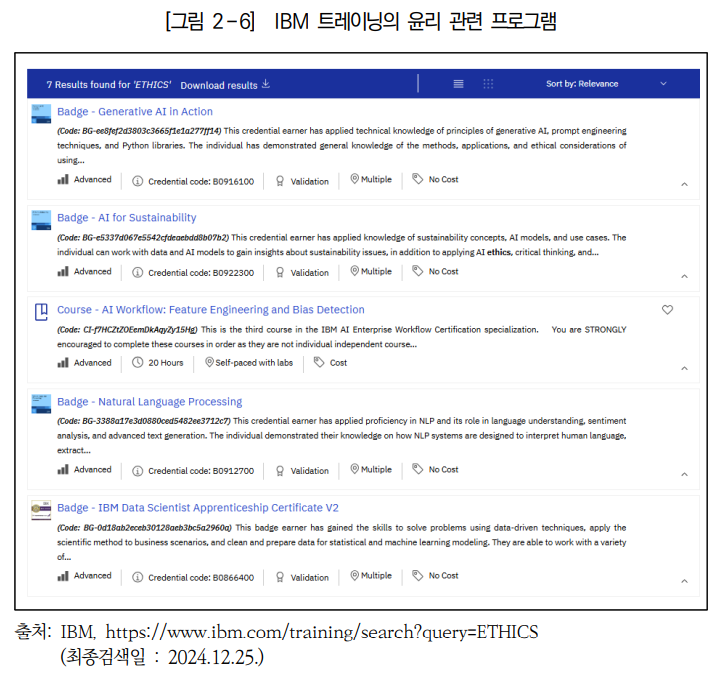The image size is (720, 673).
Task: Click 'Advanced' level in Data Scientist row
Action: tap(93, 576)
